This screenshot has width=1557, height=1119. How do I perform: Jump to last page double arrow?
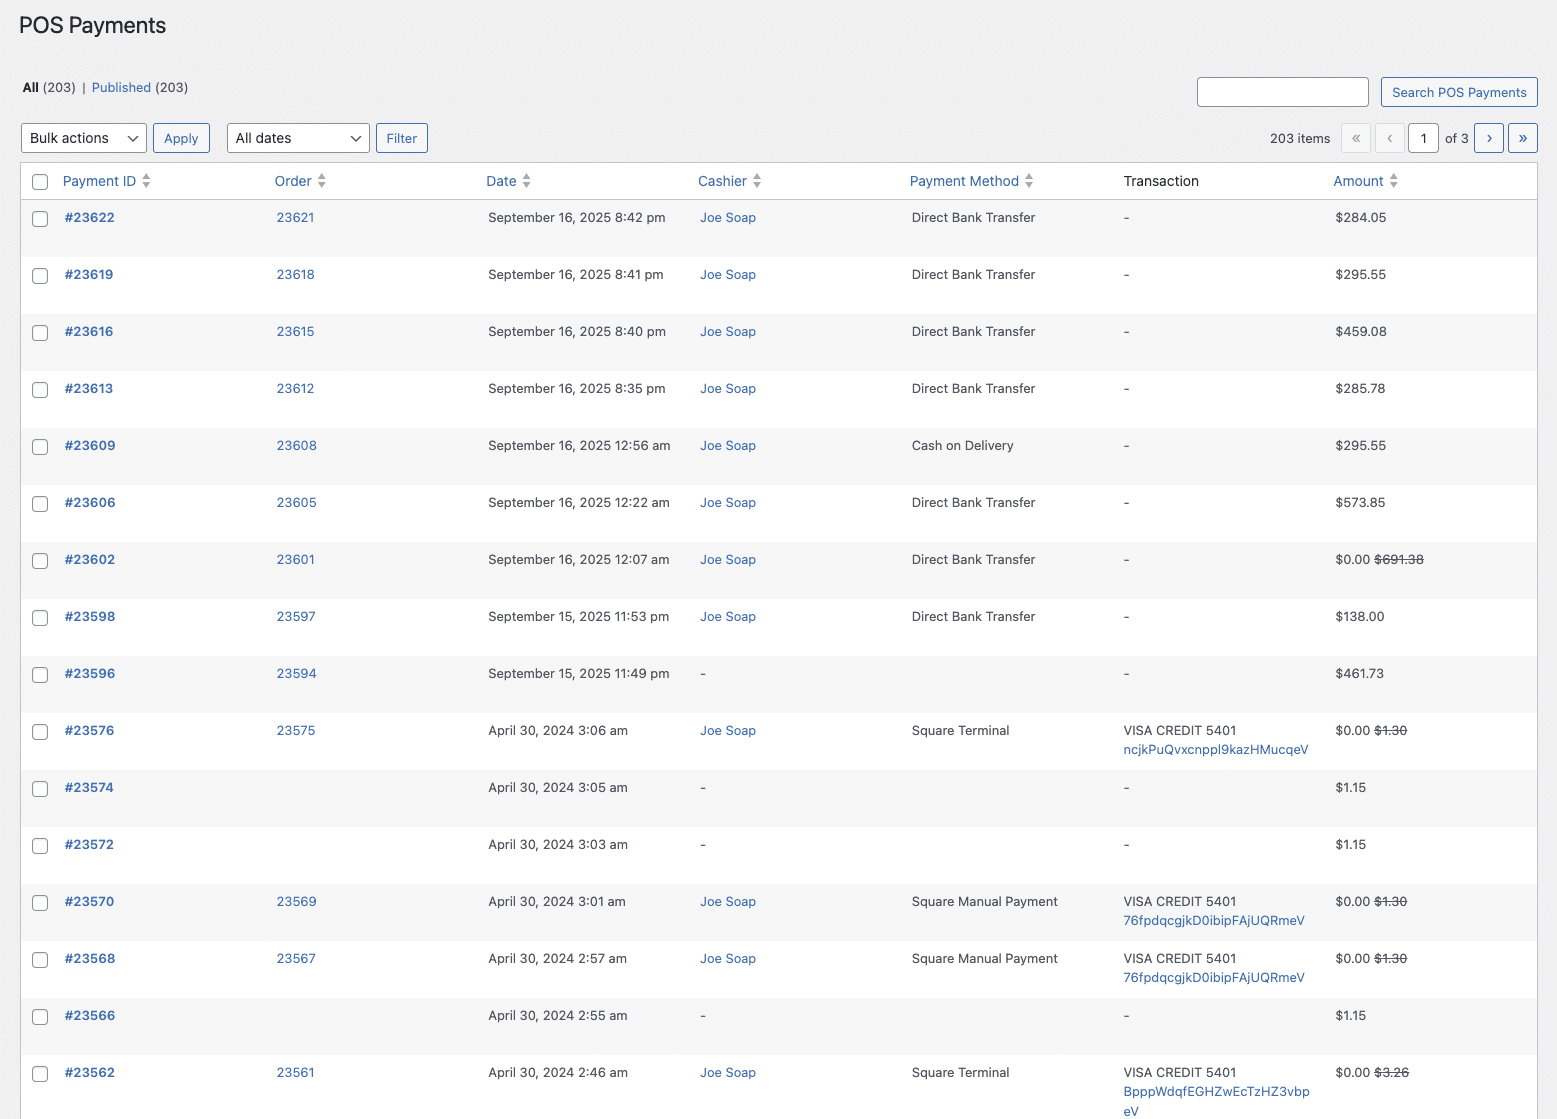pyautogui.click(x=1522, y=138)
